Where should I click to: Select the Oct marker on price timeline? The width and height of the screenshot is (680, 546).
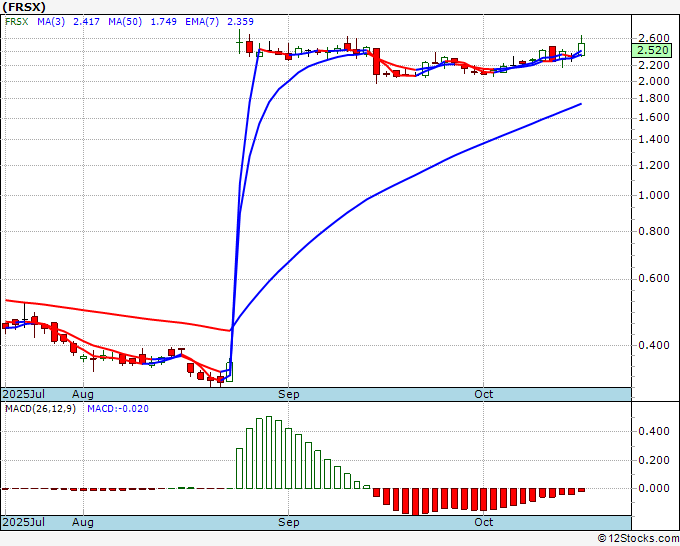[x=484, y=394]
